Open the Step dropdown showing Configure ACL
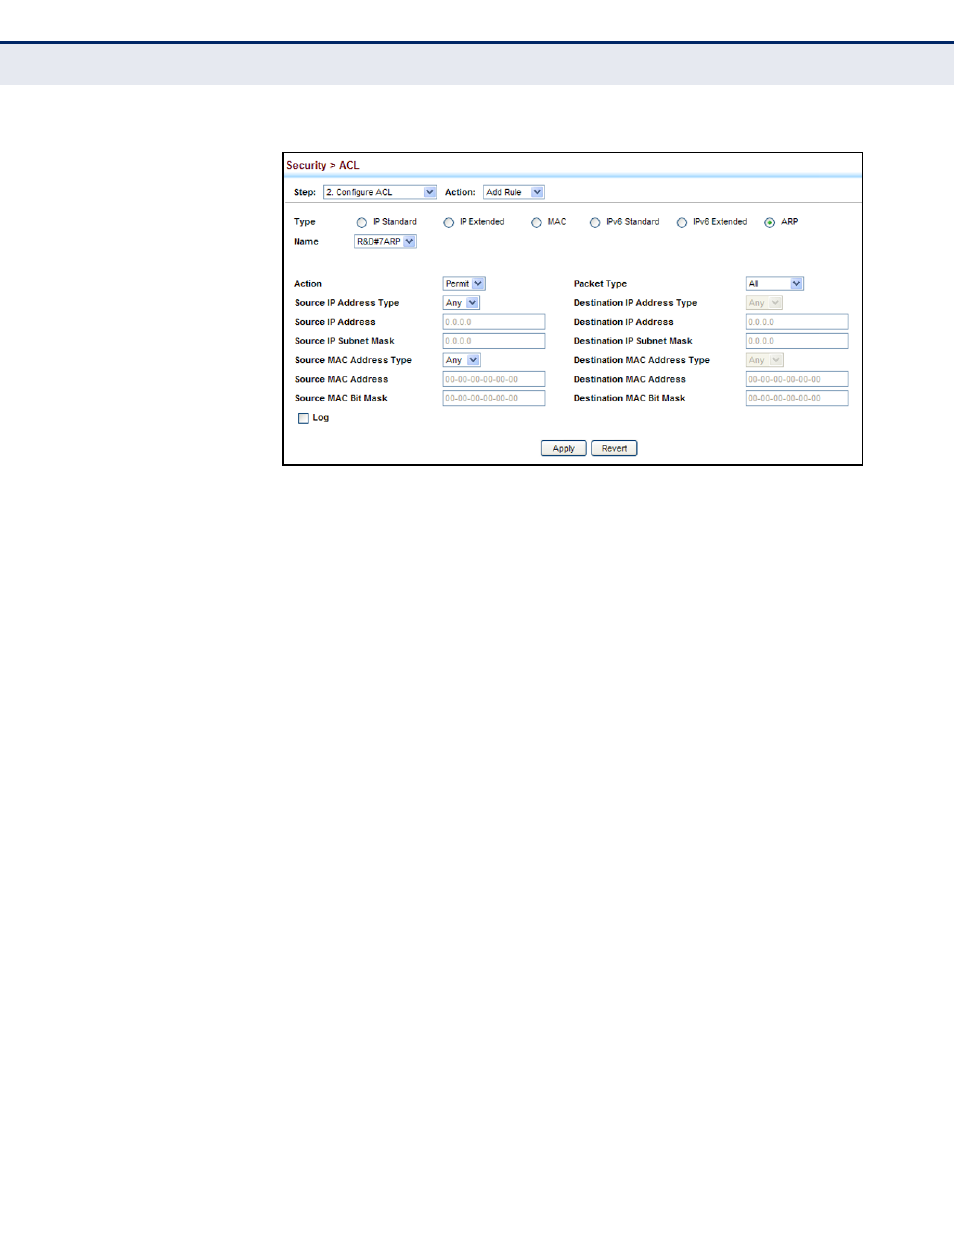This screenshot has height=1235, width=954. pos(378,191)
